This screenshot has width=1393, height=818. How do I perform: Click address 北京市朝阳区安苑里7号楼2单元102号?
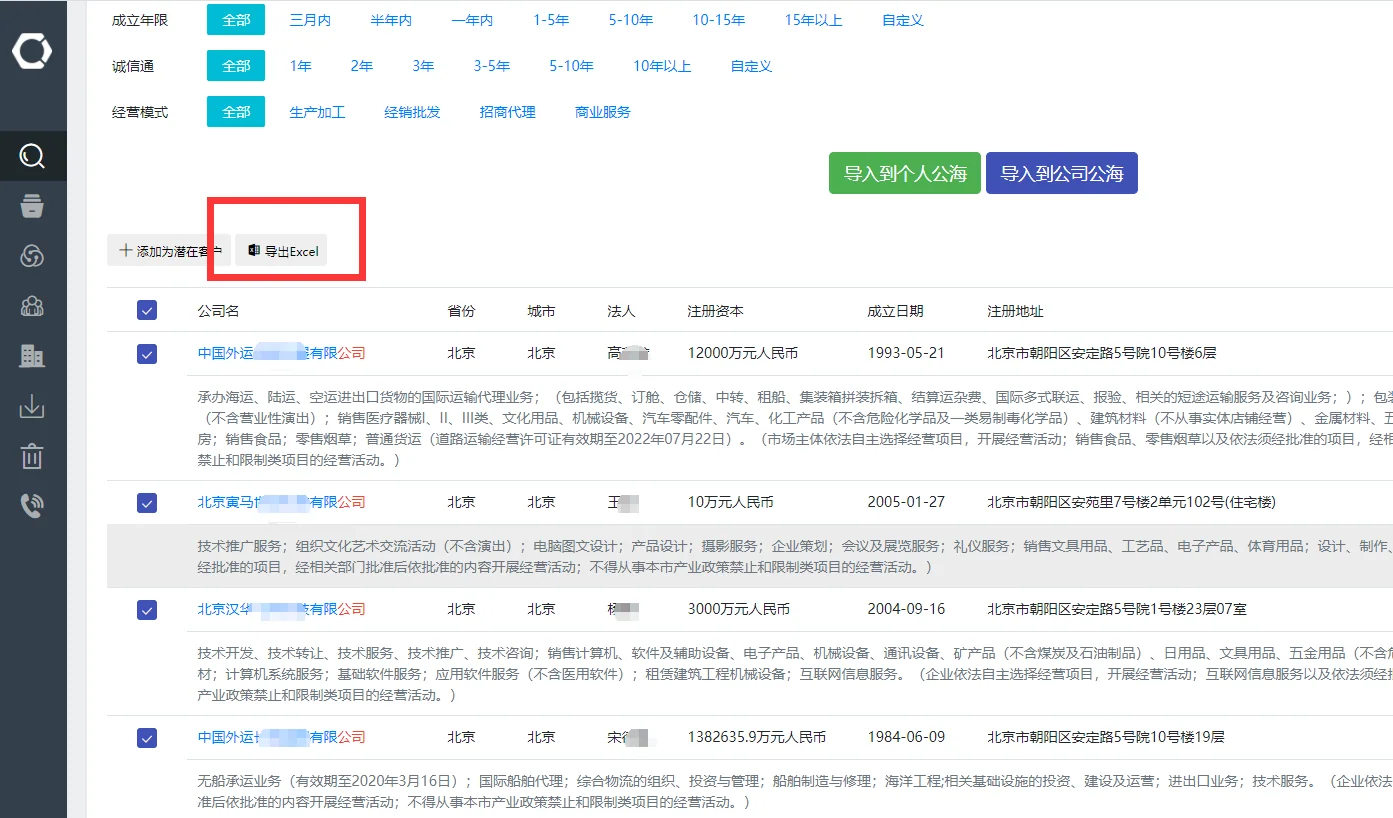[x=1131, y=502]
